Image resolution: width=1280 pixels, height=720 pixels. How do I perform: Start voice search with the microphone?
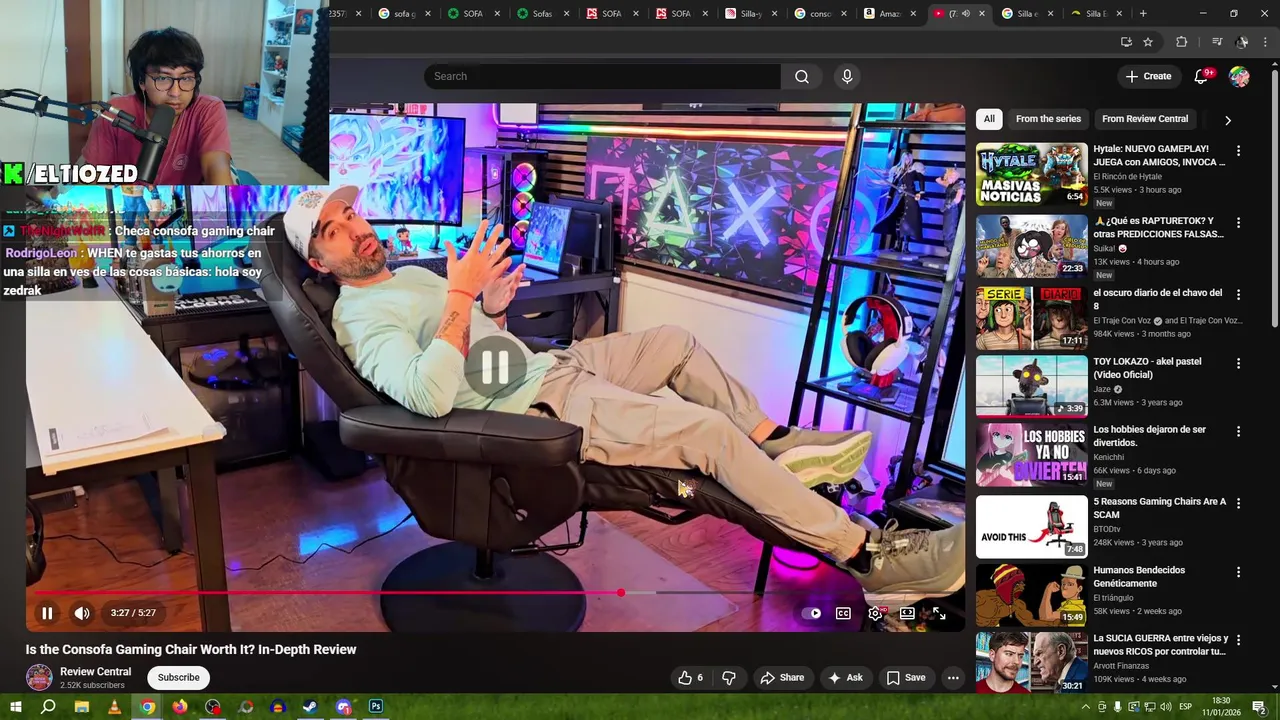click(847, 76)
